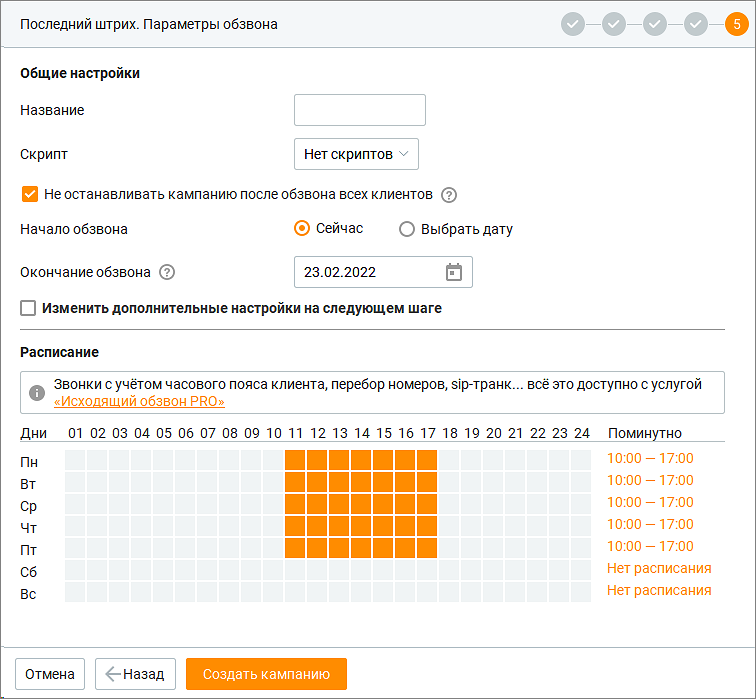
Task: Enable Sunday hour 20 schedule cell
Action: [493, 592]
